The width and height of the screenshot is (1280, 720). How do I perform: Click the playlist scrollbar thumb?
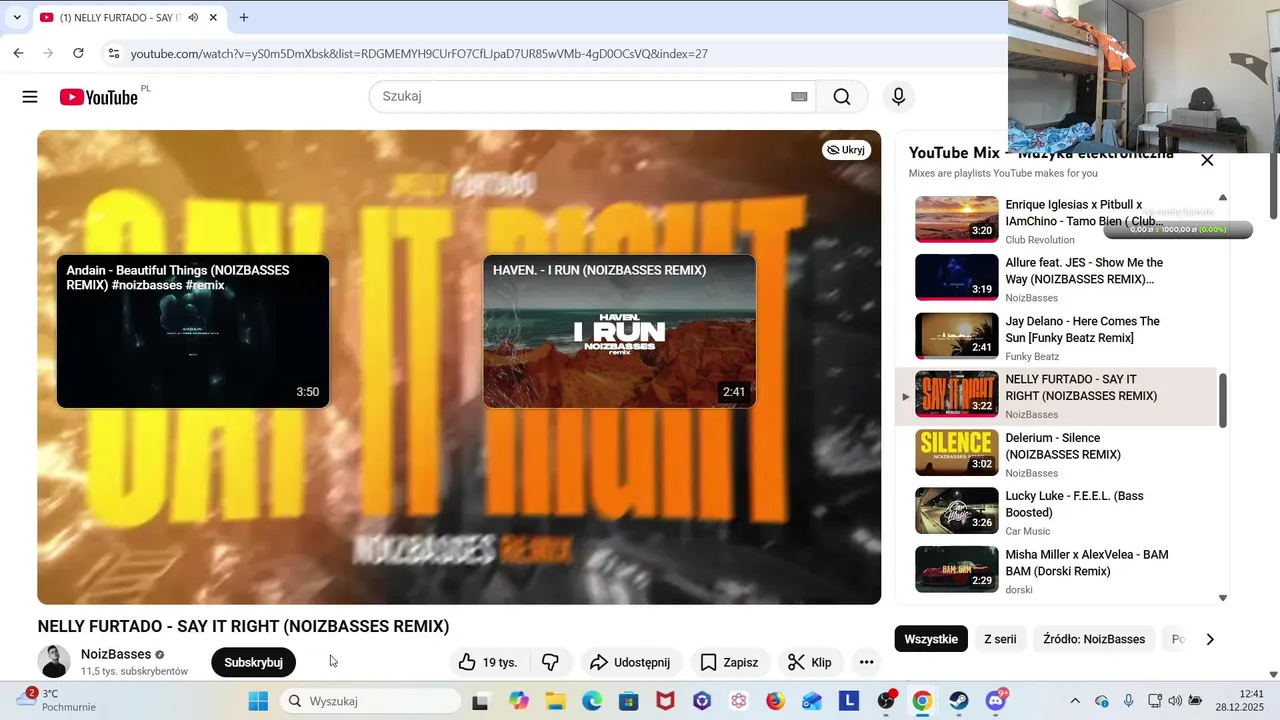[1222, 400]
